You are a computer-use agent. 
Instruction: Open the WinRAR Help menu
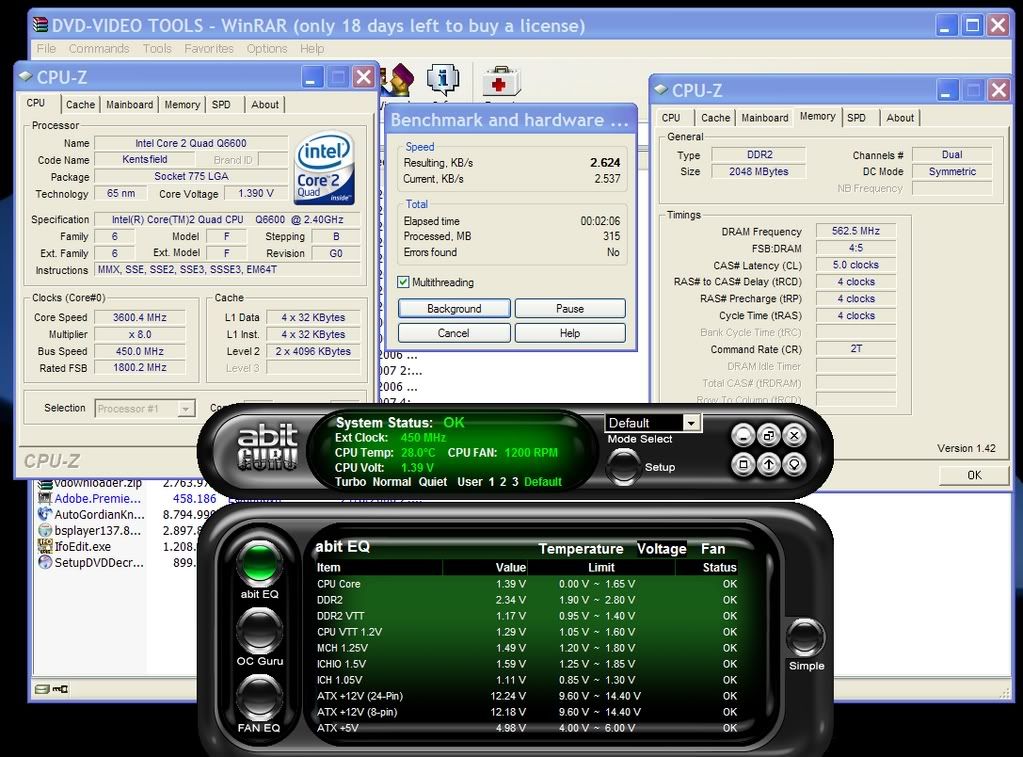(x=312, y=48)
